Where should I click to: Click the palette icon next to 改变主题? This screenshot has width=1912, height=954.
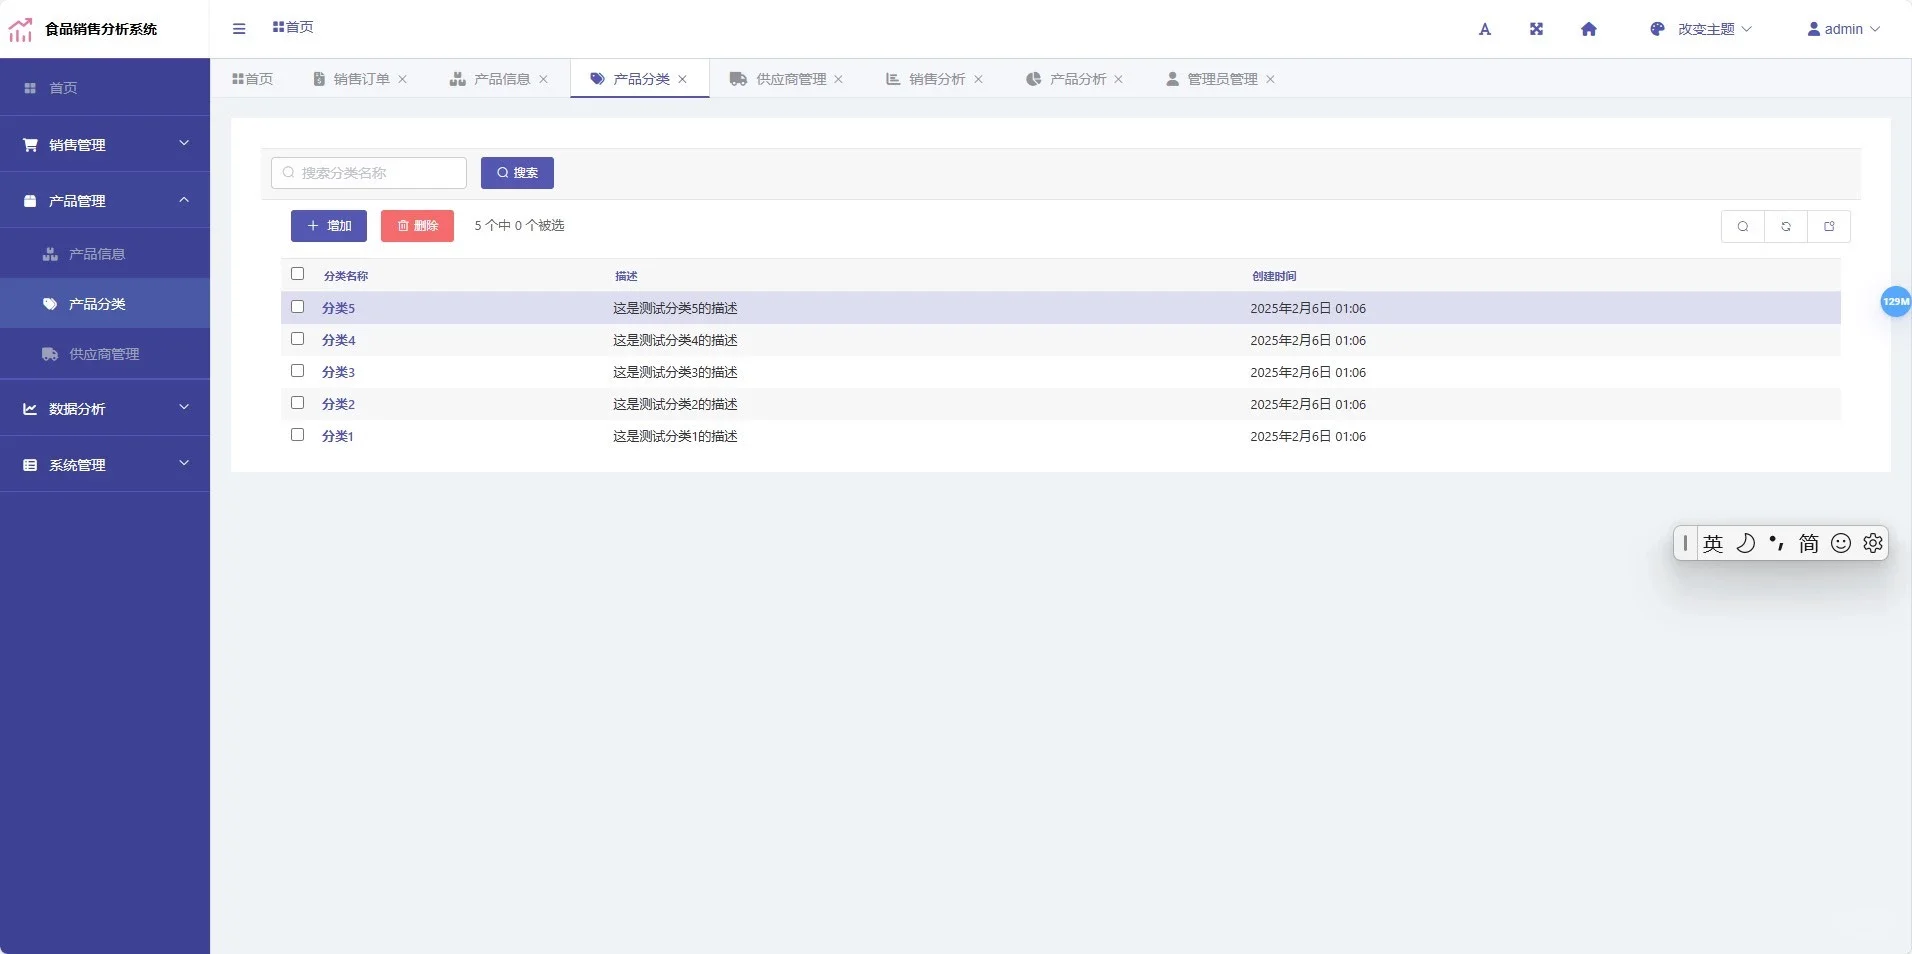[x=1657, y=29]
